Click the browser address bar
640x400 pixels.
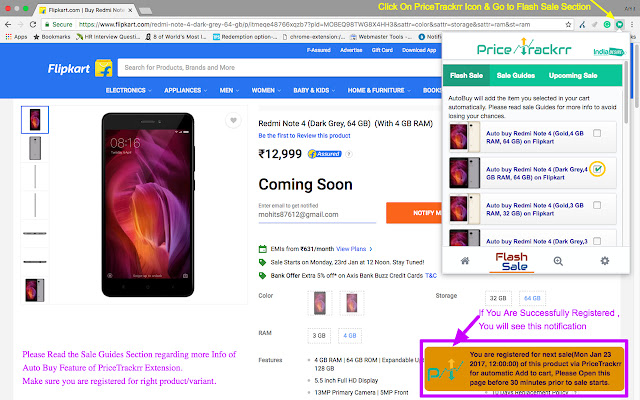point(304,24)
